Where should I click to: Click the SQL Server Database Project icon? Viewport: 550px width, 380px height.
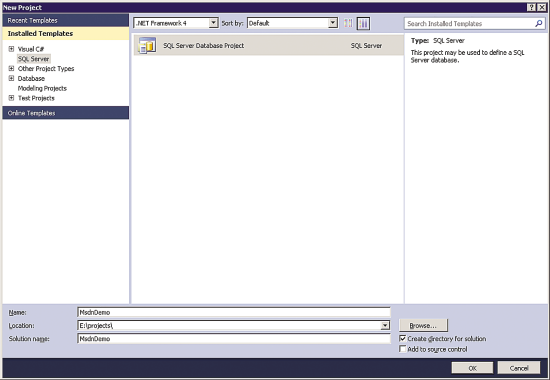[147, 45]
